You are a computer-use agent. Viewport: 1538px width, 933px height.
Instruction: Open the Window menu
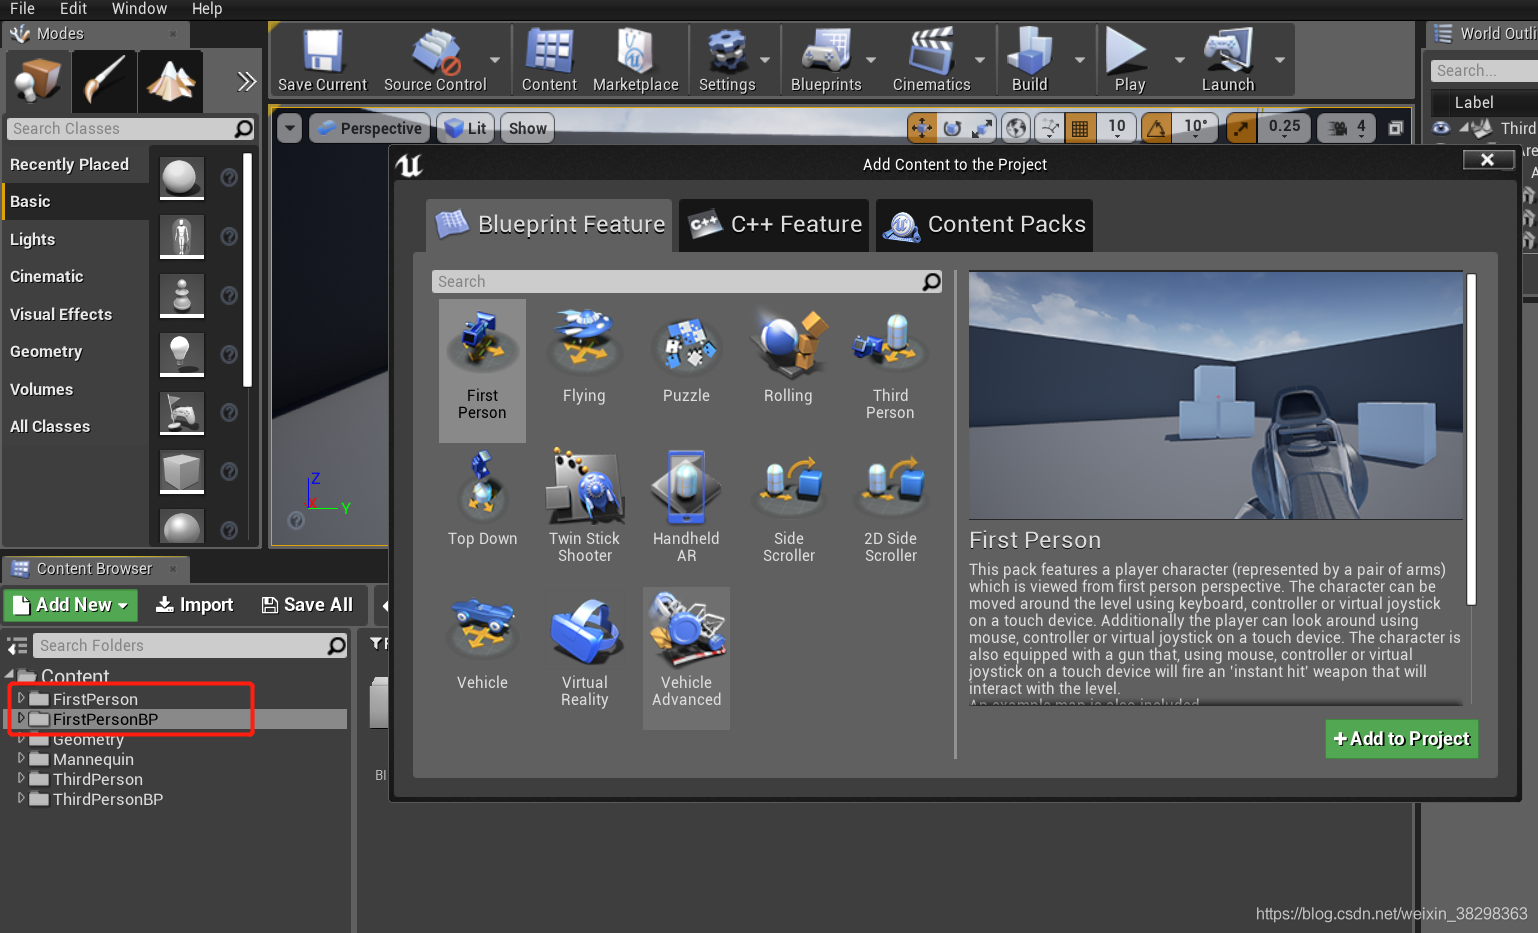(139, 9)
